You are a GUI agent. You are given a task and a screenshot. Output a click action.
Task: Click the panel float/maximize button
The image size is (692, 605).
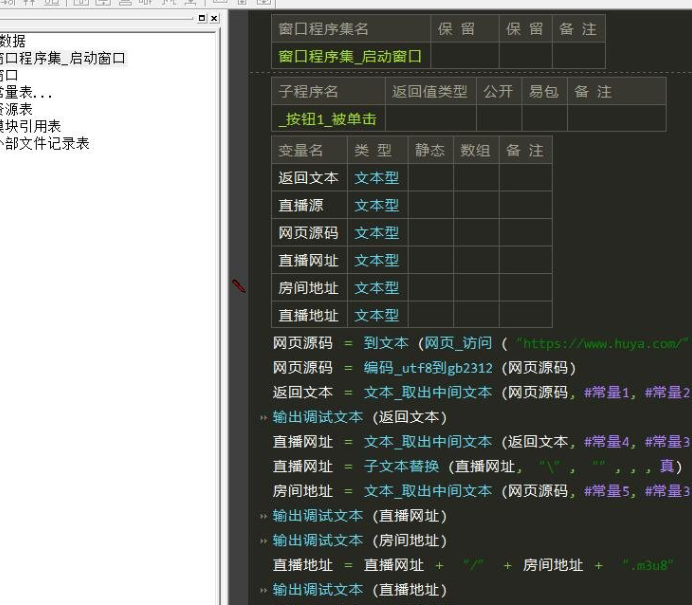202,19
